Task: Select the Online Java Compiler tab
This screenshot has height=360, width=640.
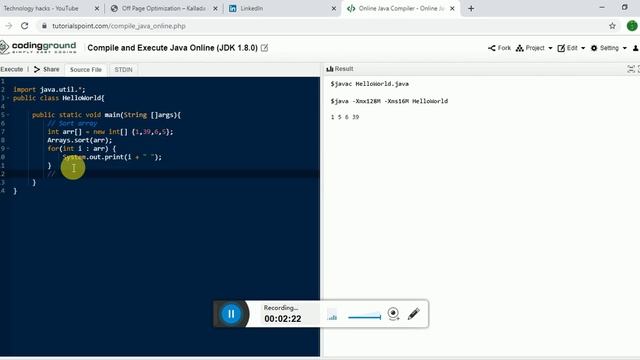Action: (396, 8)
